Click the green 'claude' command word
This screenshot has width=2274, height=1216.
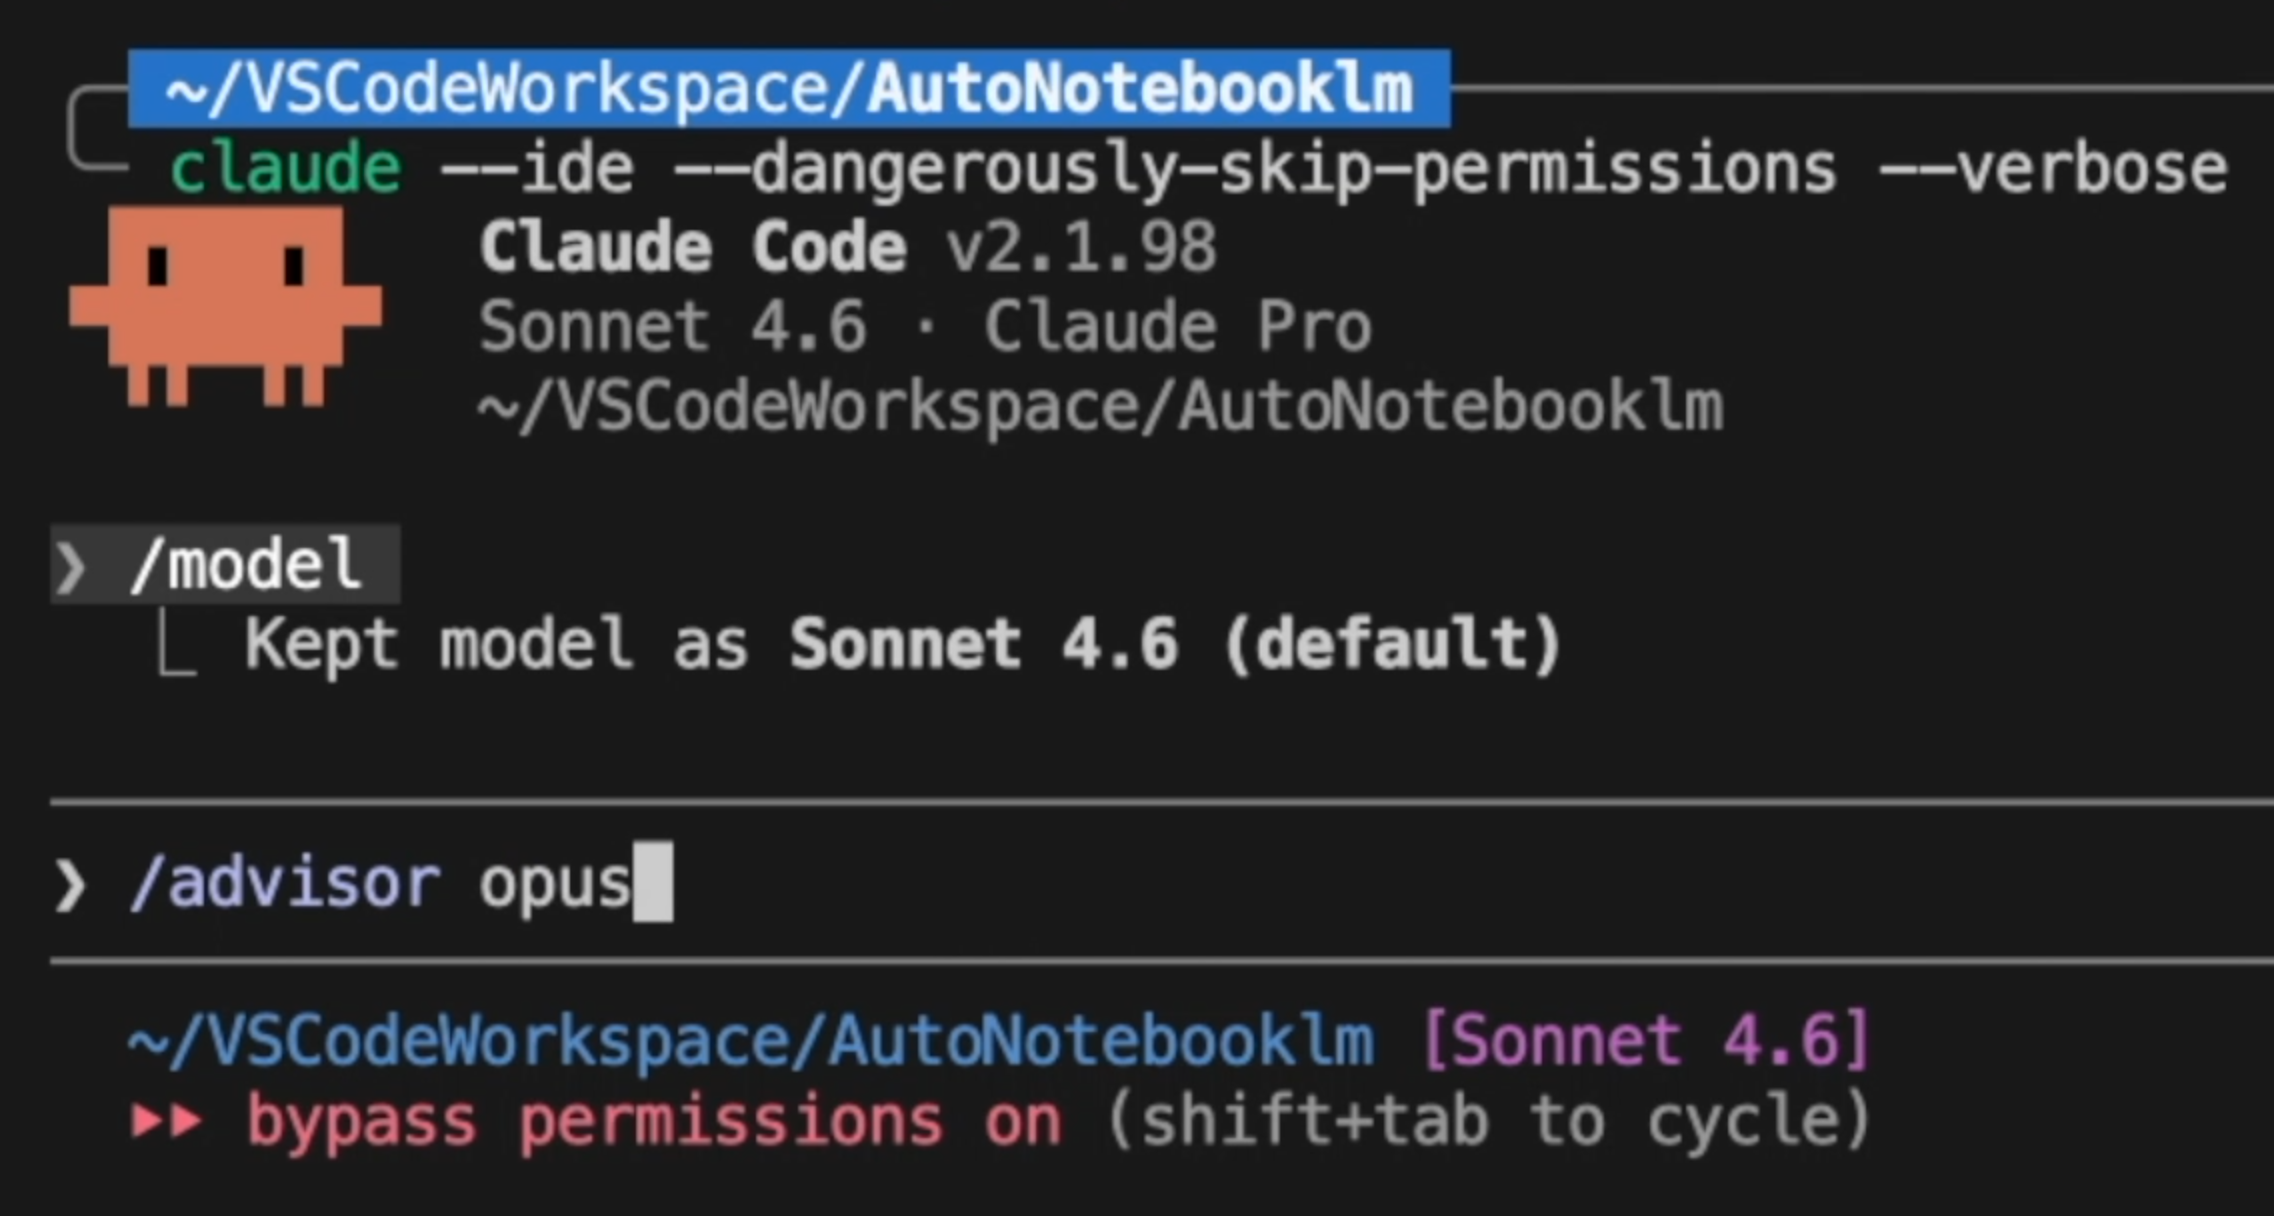(x=286, y=168)
